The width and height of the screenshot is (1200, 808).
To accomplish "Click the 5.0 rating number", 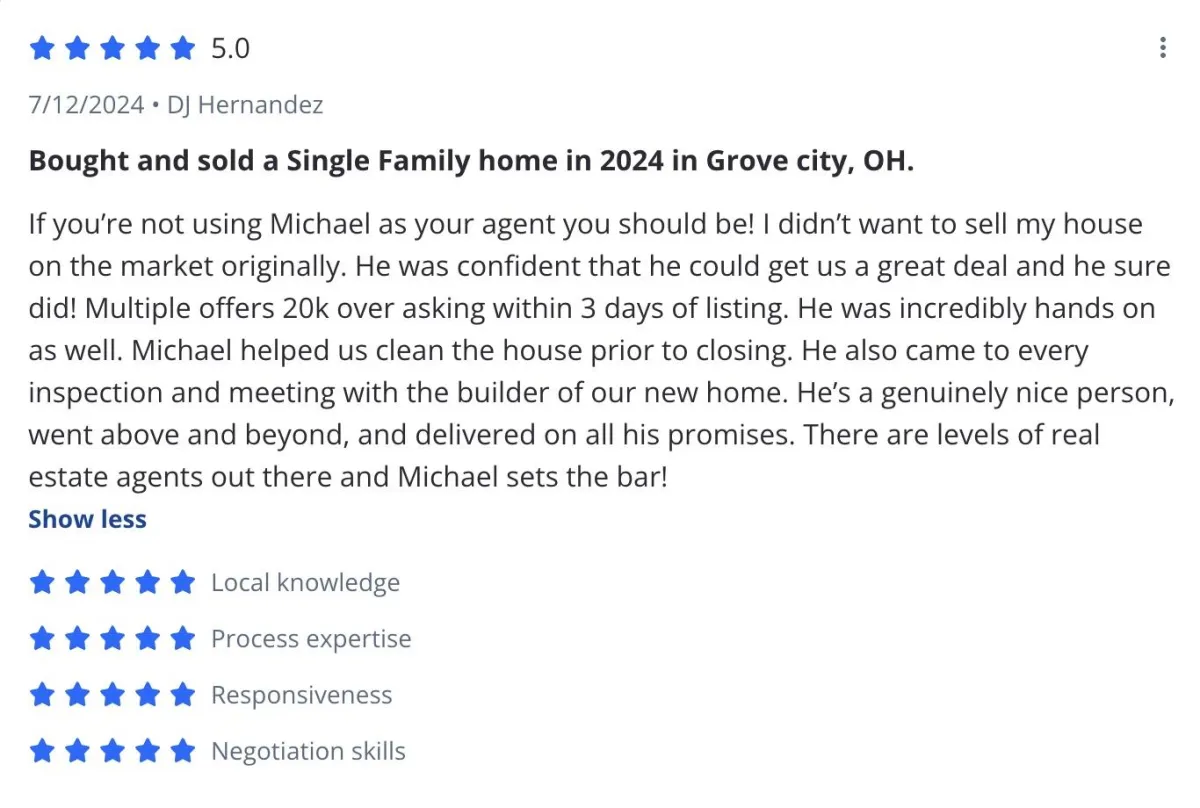I will [230, 48].
